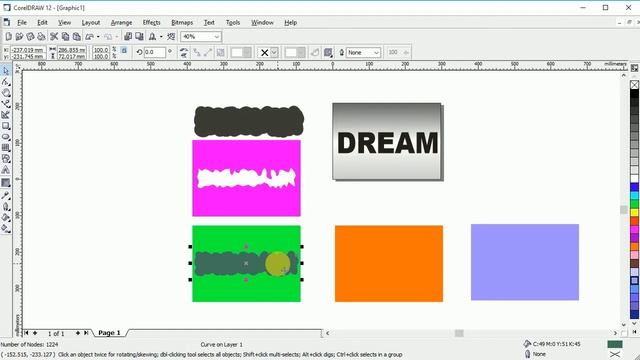The height and width of the screenshot is (360, 640).
Task: Select the Freehand tool in toolbox
Action: coord(6,104)
